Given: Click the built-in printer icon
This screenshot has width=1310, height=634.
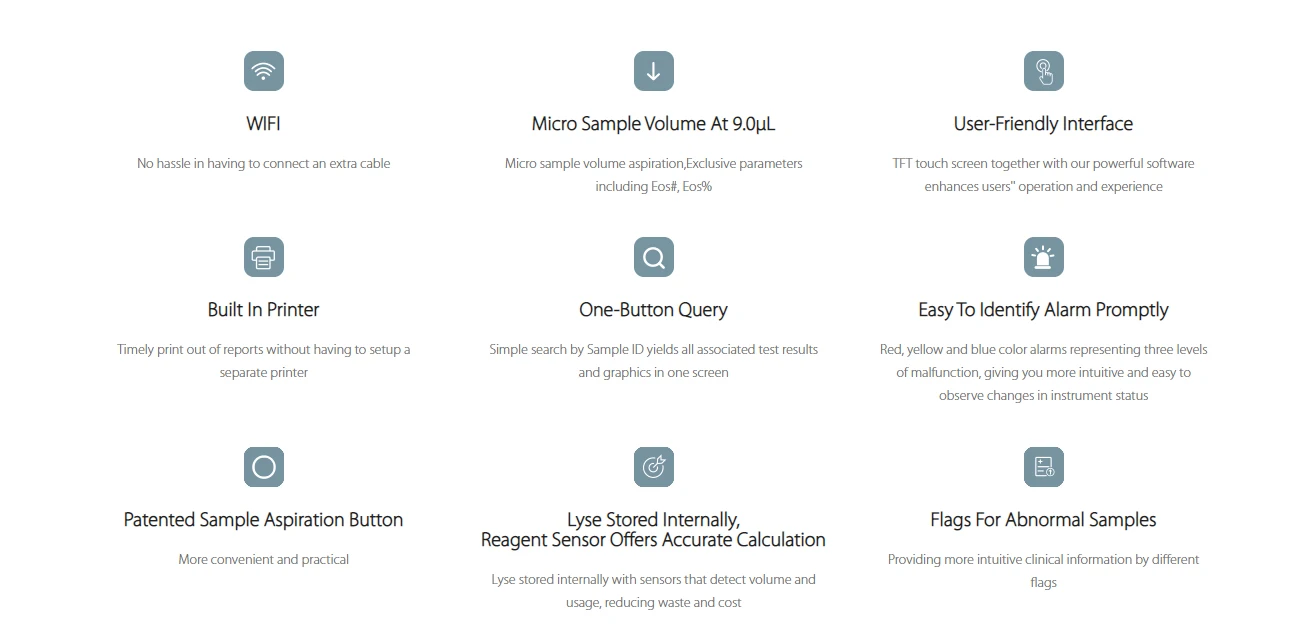Looking at the screenshot, I should click(x=264, y=257).
